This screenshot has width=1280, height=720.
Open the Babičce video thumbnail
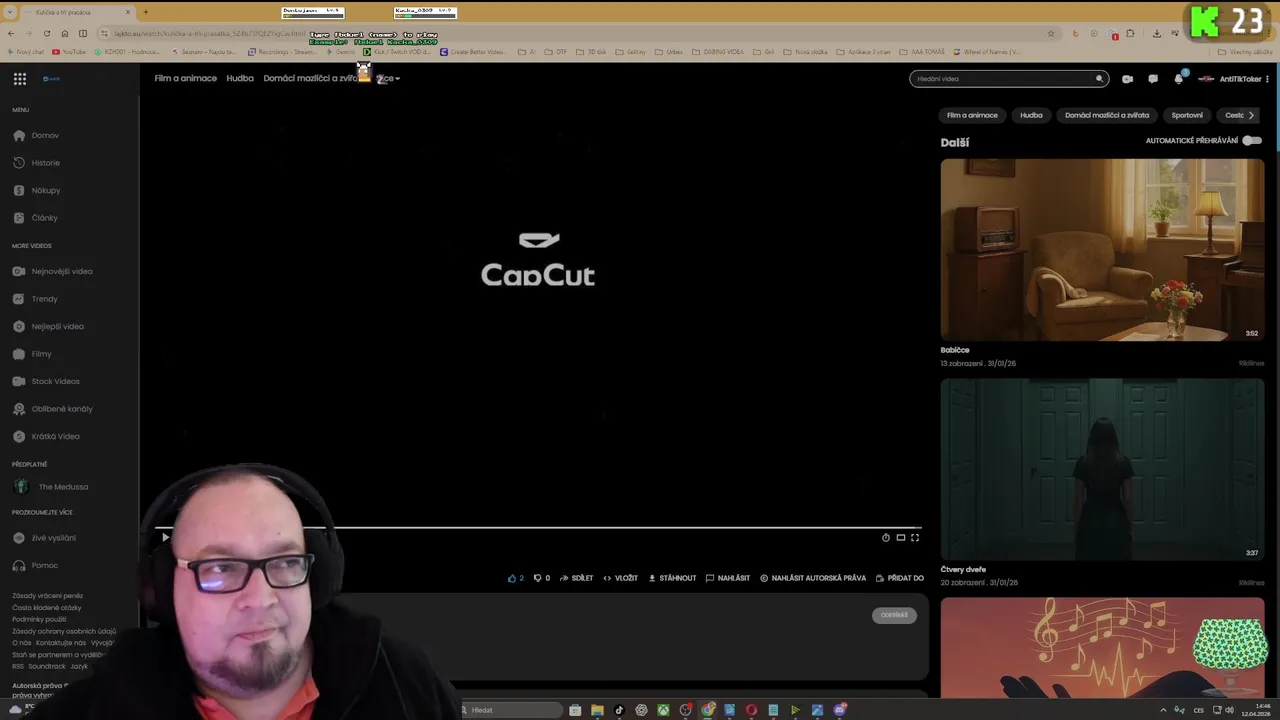click(x=1102, y=250)
